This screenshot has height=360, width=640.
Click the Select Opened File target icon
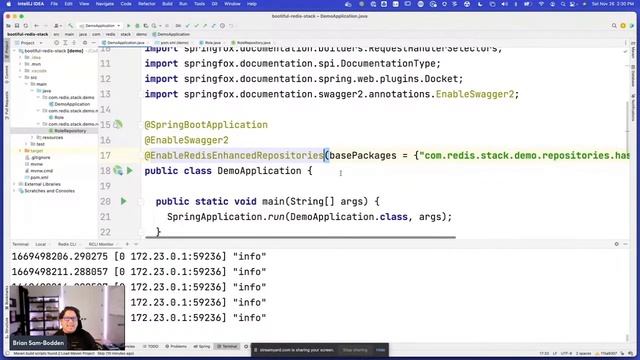click(x=56, y=42)
